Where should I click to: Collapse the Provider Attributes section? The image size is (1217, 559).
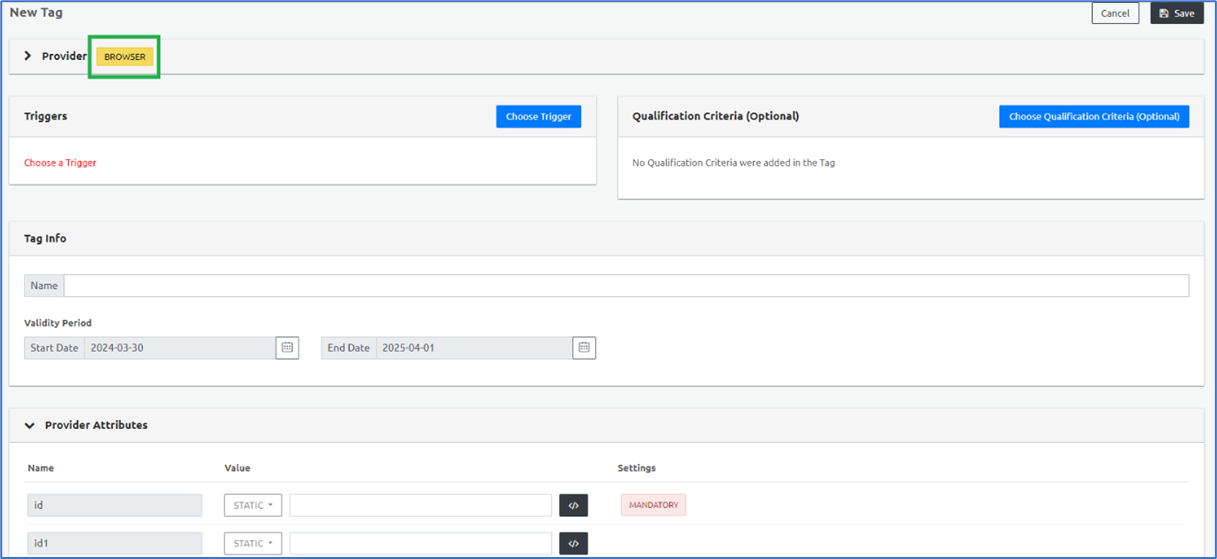click(30, 425)
